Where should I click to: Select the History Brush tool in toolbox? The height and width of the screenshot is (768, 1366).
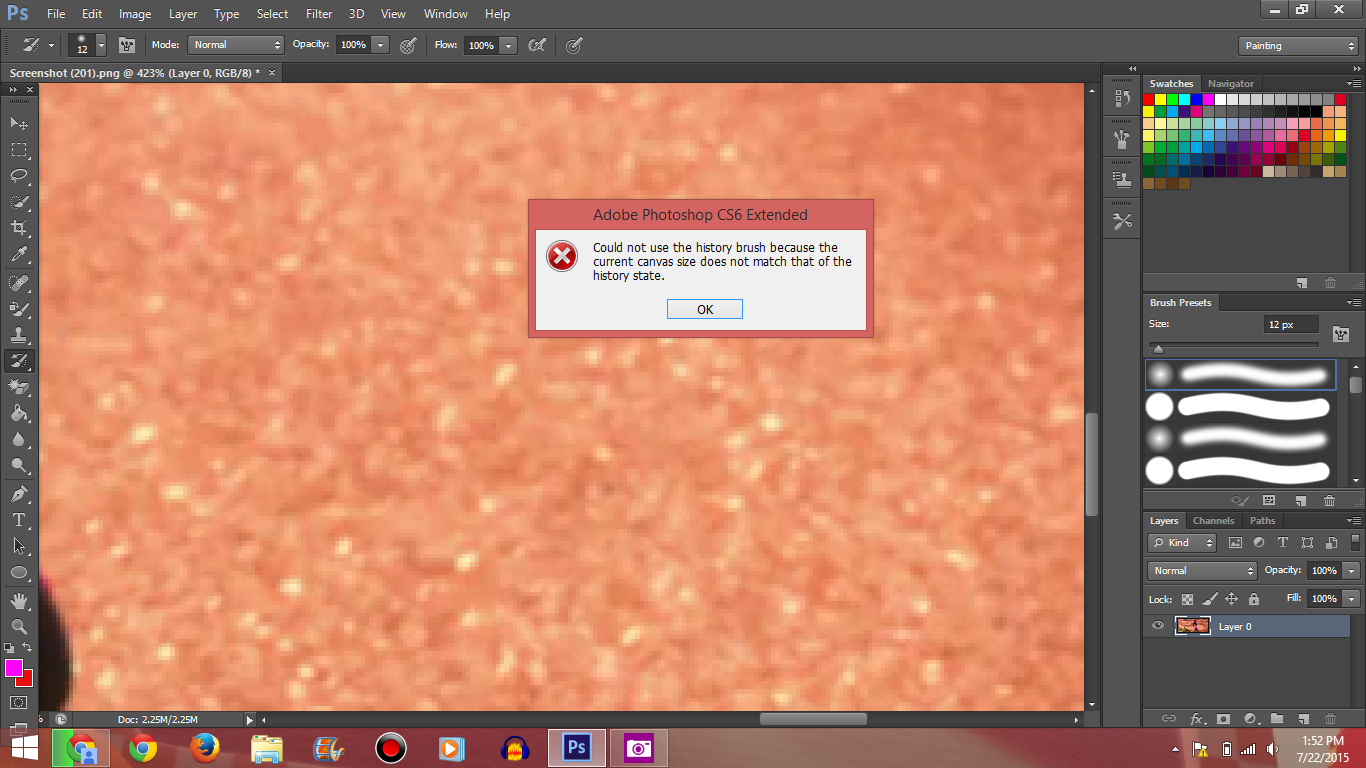[x=19, y=361]
